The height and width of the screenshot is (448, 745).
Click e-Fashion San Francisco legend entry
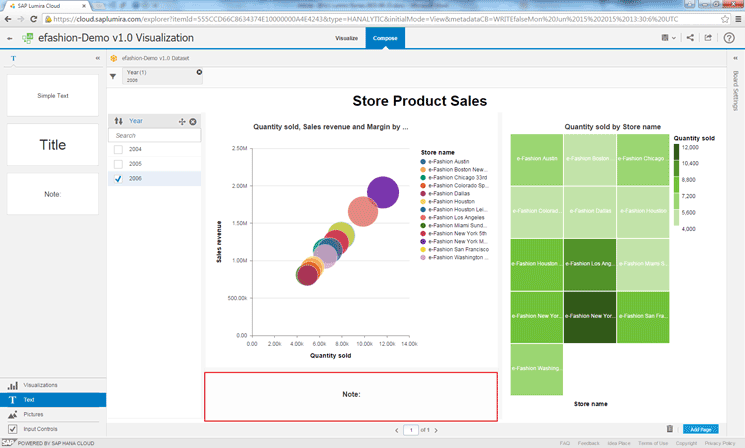pyautogui.click(x=454, y=249)
